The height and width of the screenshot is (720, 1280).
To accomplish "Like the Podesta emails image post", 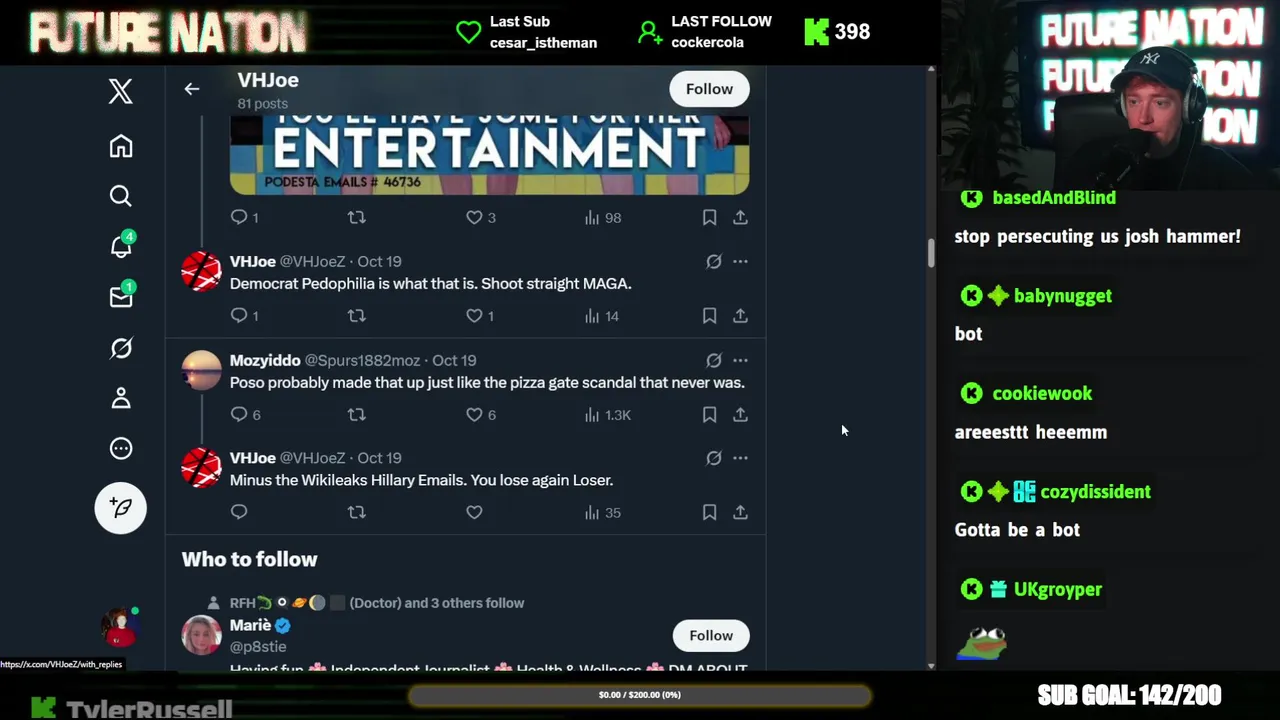I will (474, 217).
